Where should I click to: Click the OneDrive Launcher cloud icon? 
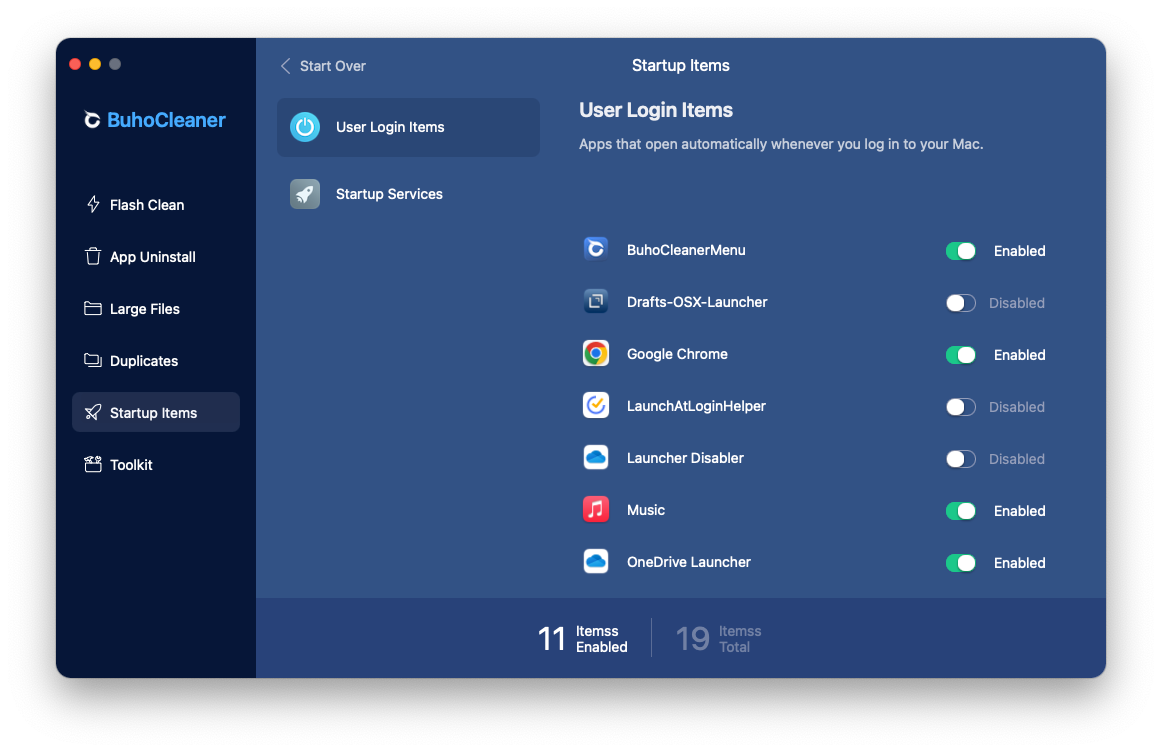coord(596,561)
